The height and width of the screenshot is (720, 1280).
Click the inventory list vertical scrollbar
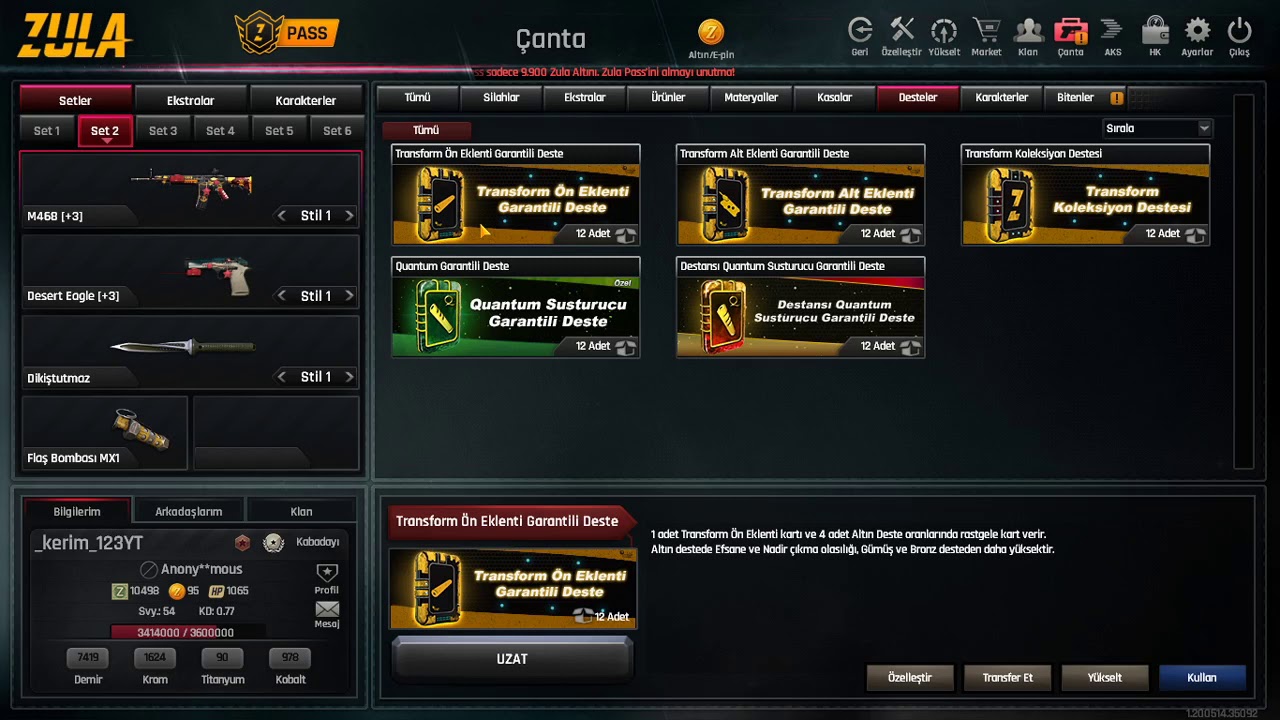(x=1243, y=281)
